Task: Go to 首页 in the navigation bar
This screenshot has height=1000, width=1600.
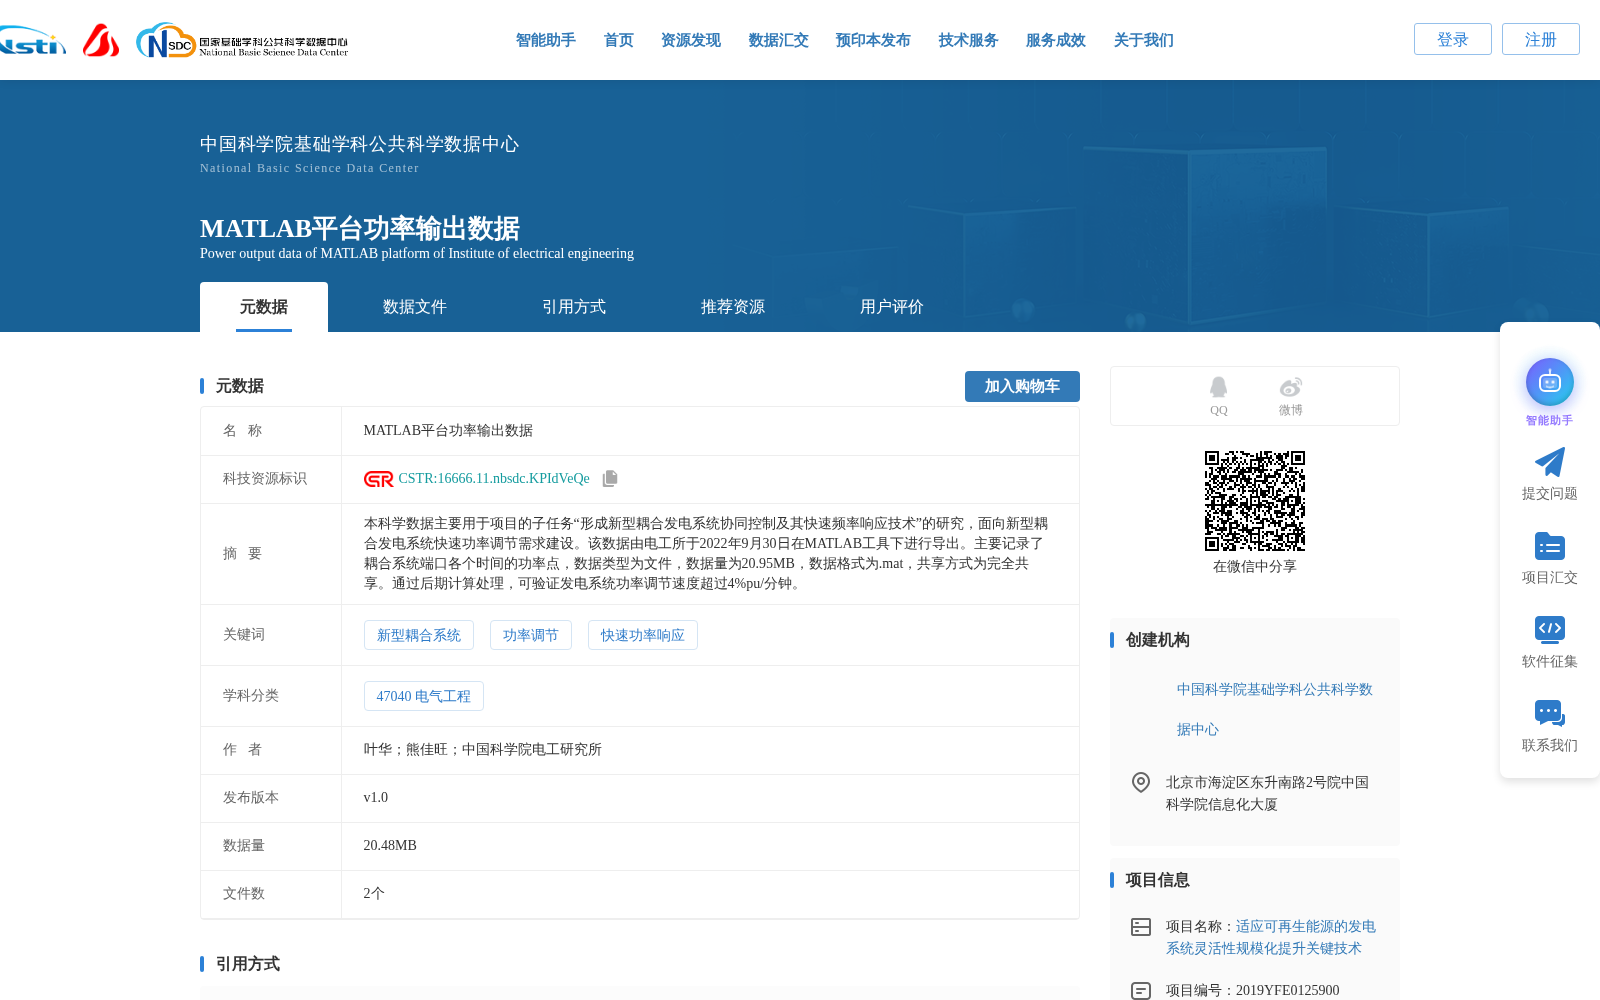Action: (619, 40)
